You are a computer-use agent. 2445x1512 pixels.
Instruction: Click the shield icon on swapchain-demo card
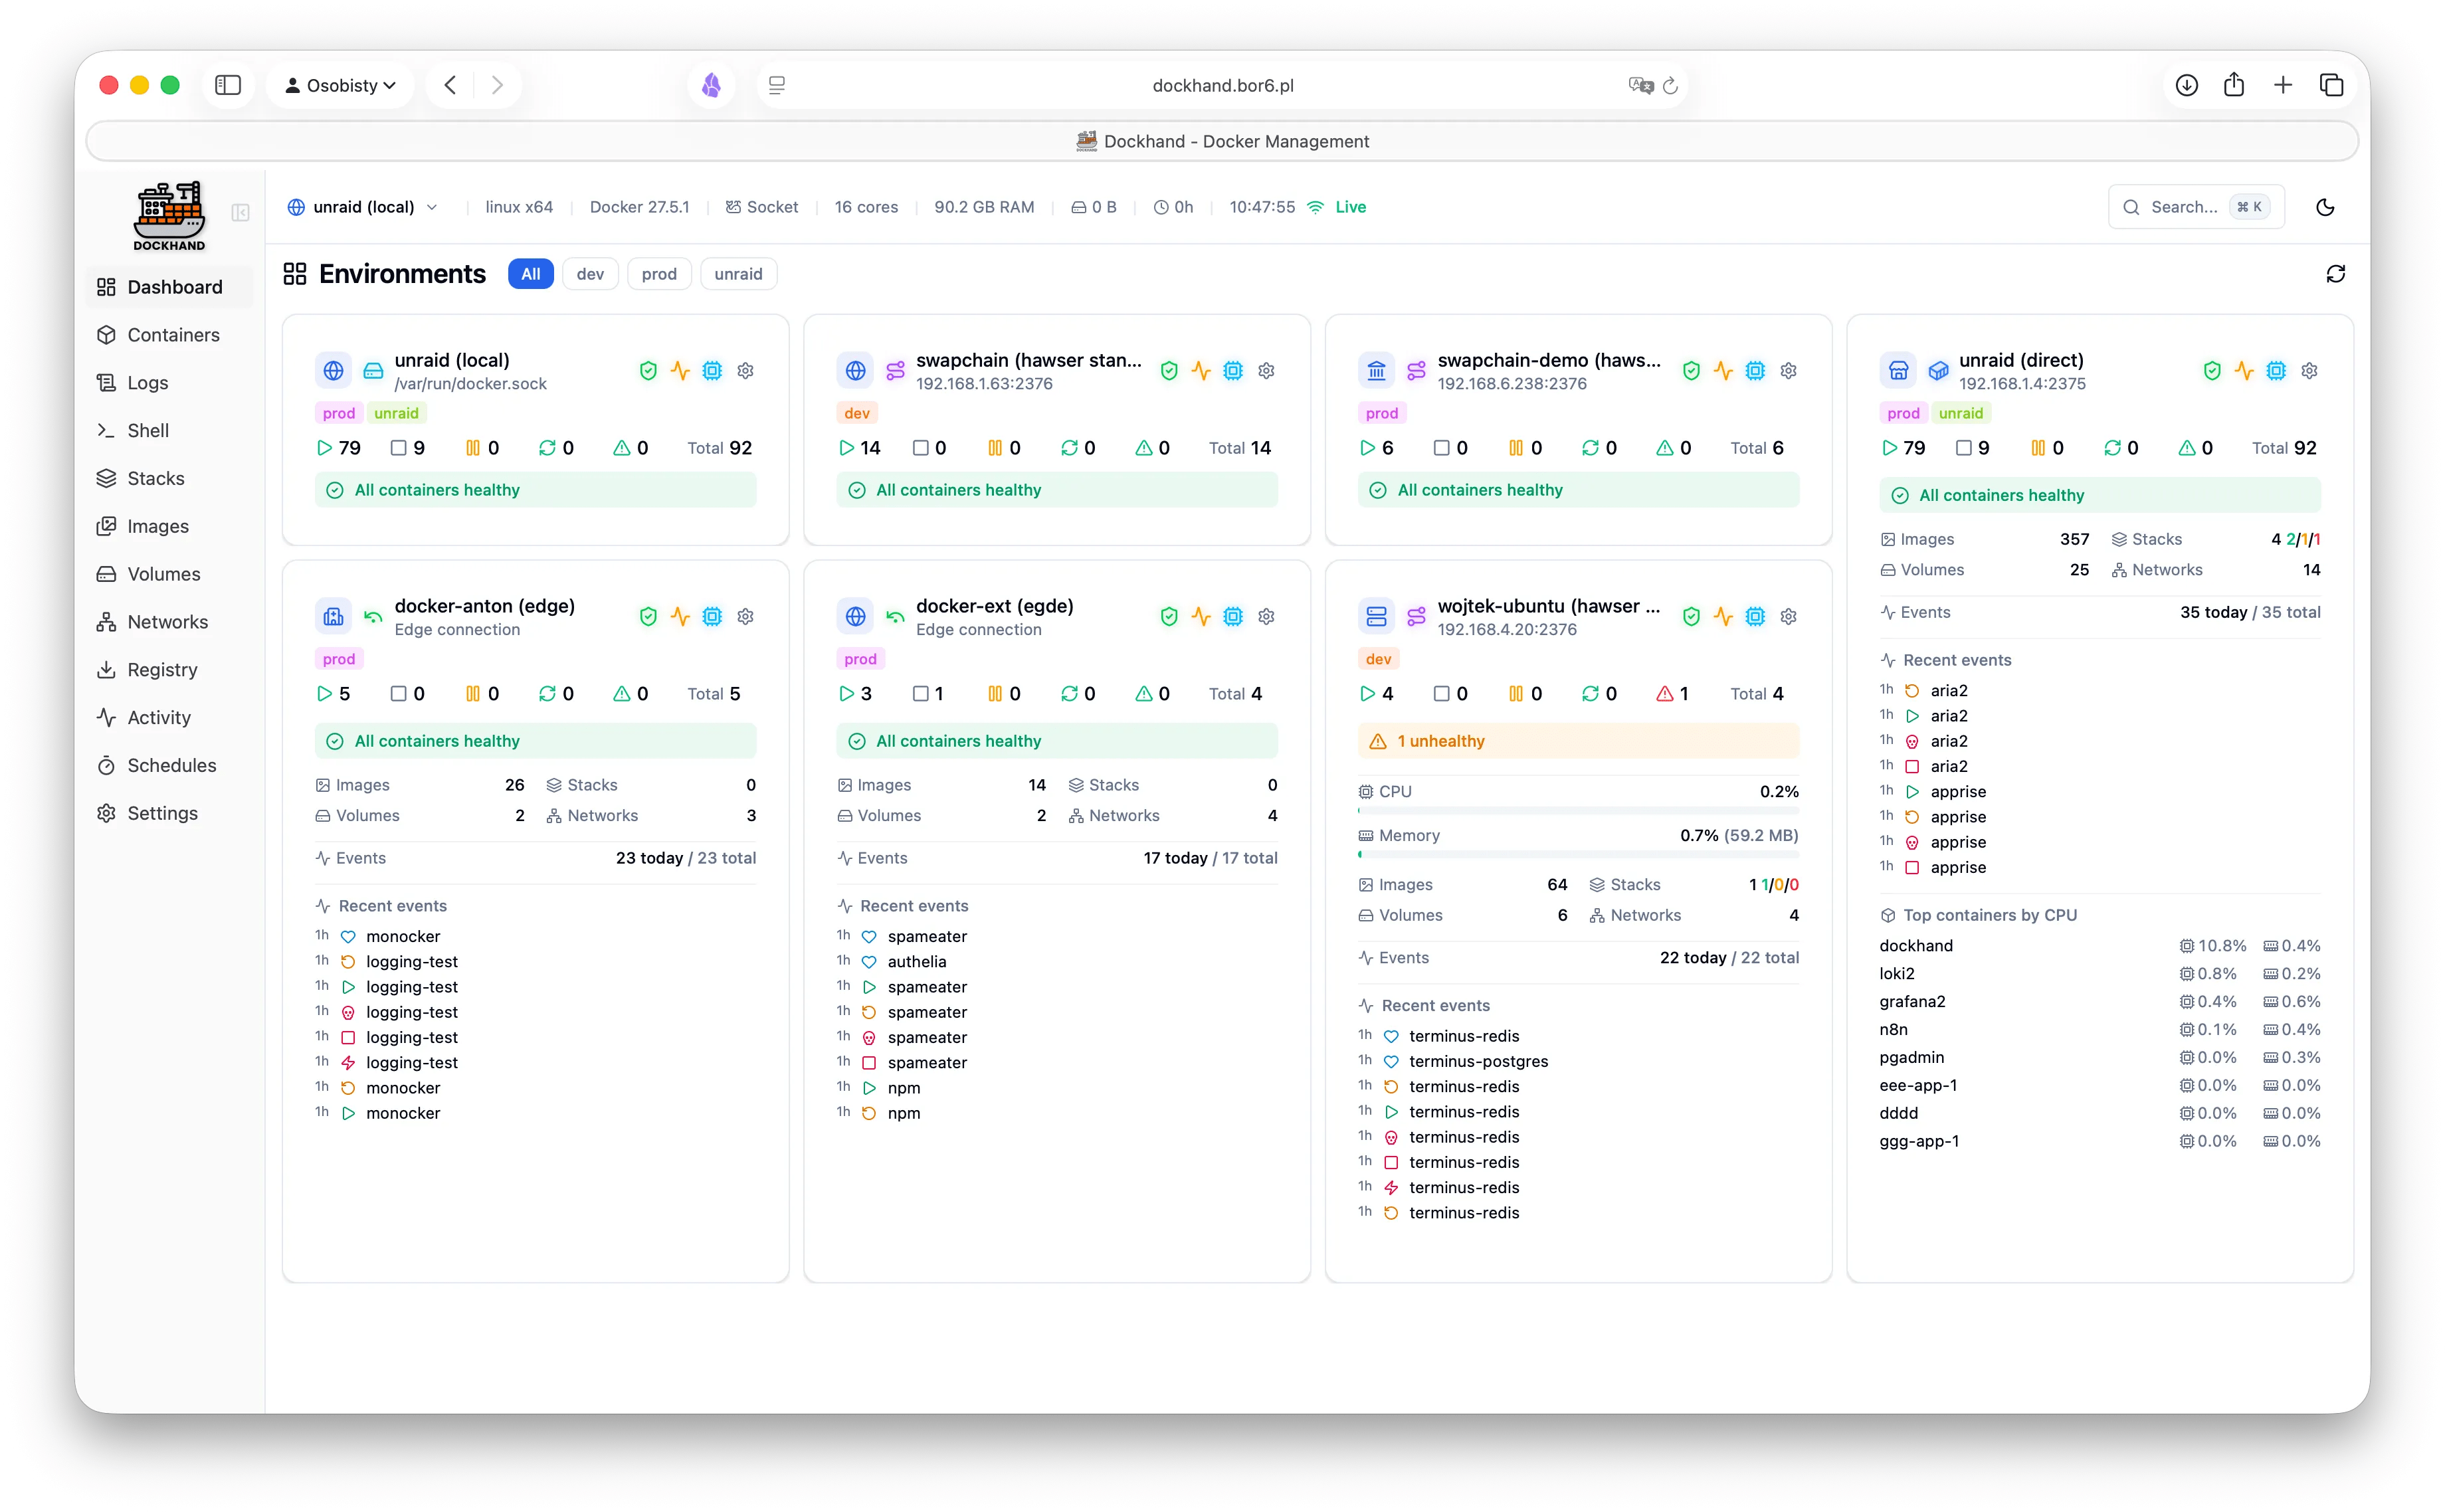pos(1690,371)
